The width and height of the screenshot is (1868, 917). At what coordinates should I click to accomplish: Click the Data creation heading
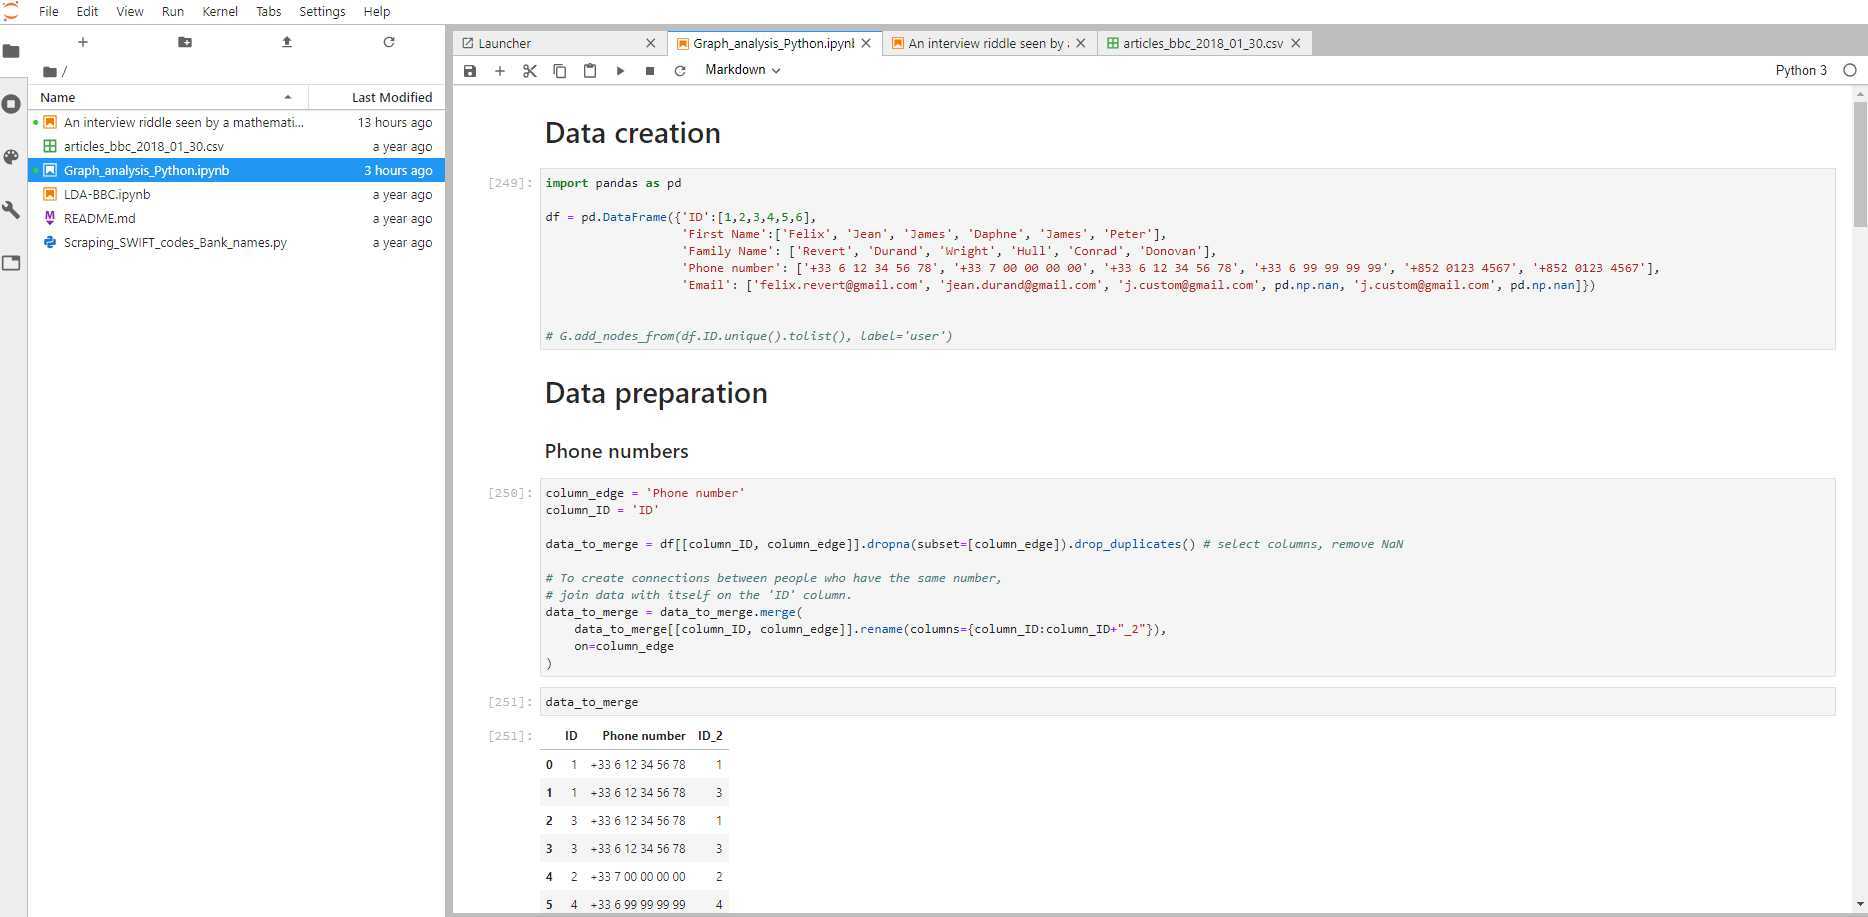pyautogui.click(x=632, y=133)
